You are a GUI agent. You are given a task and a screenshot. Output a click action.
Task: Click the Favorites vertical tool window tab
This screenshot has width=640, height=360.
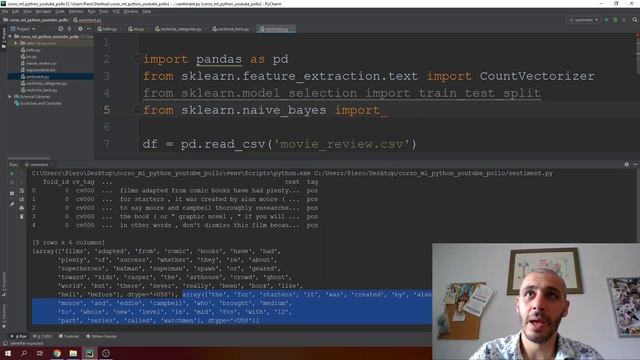pyautogui.click(x=4, y=316)
